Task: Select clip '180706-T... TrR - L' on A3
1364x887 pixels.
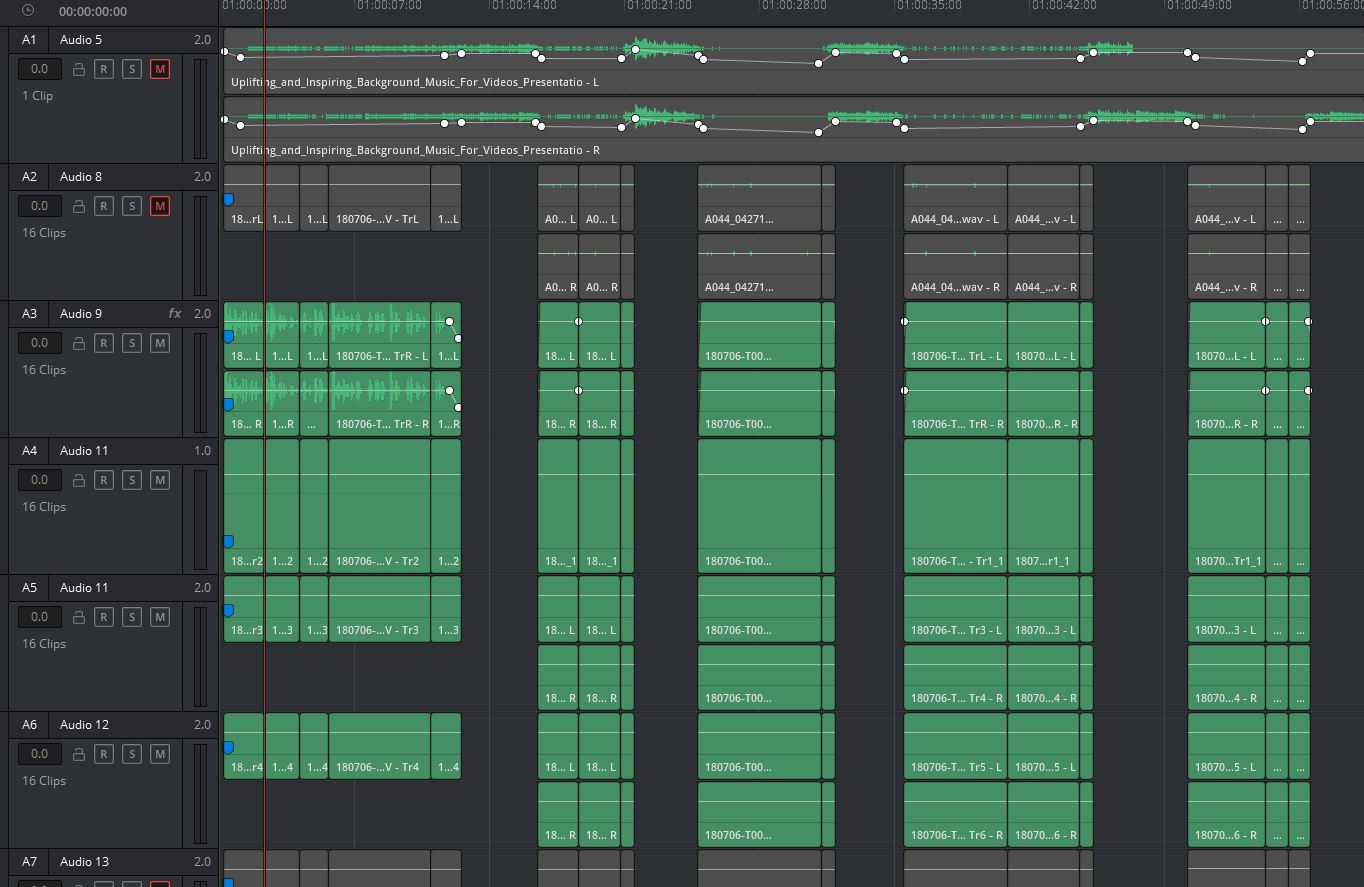Action: tap(379, 335)
